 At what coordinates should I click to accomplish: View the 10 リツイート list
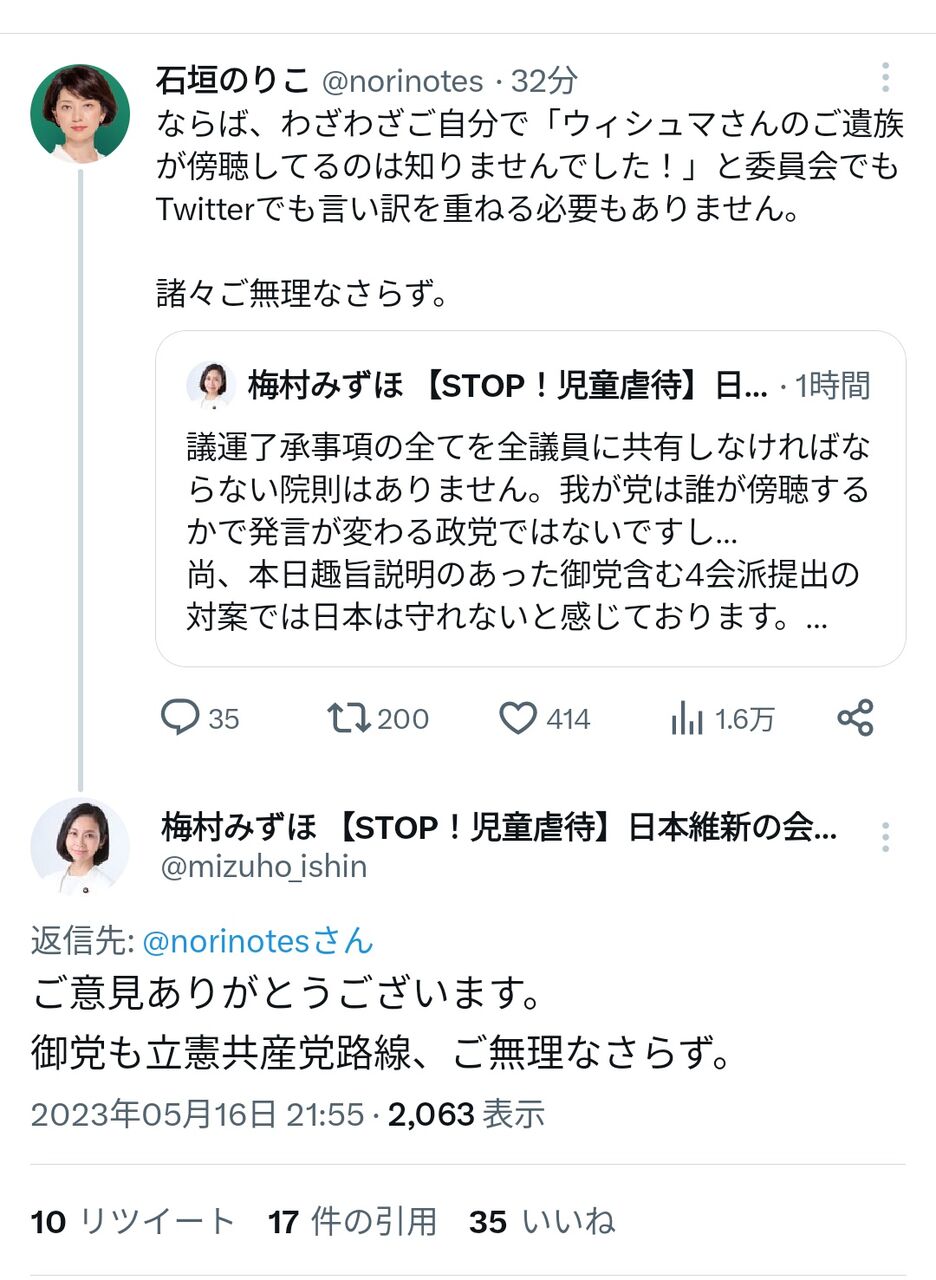pyautogui.click(x=133, y=1221)
